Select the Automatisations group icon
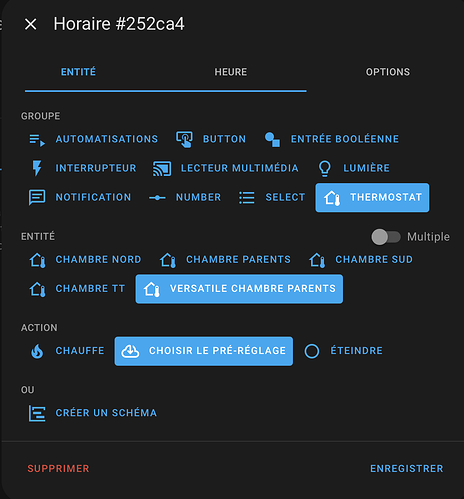The width and height of the screenshot is (464, 499). (x=37, y=140)
